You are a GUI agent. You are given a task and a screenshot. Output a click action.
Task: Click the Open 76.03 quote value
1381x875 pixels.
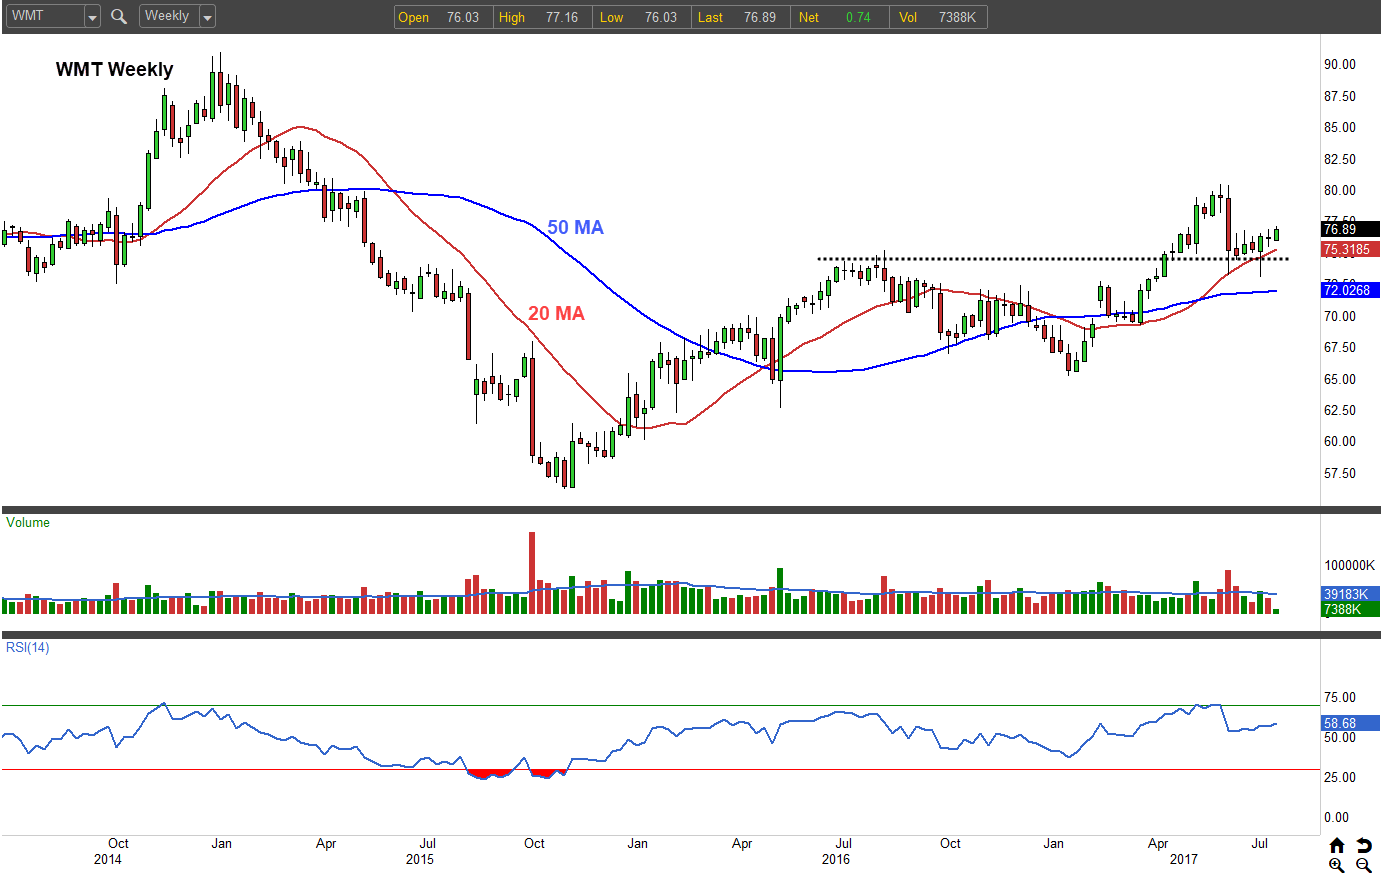click(x=443, y=17)
